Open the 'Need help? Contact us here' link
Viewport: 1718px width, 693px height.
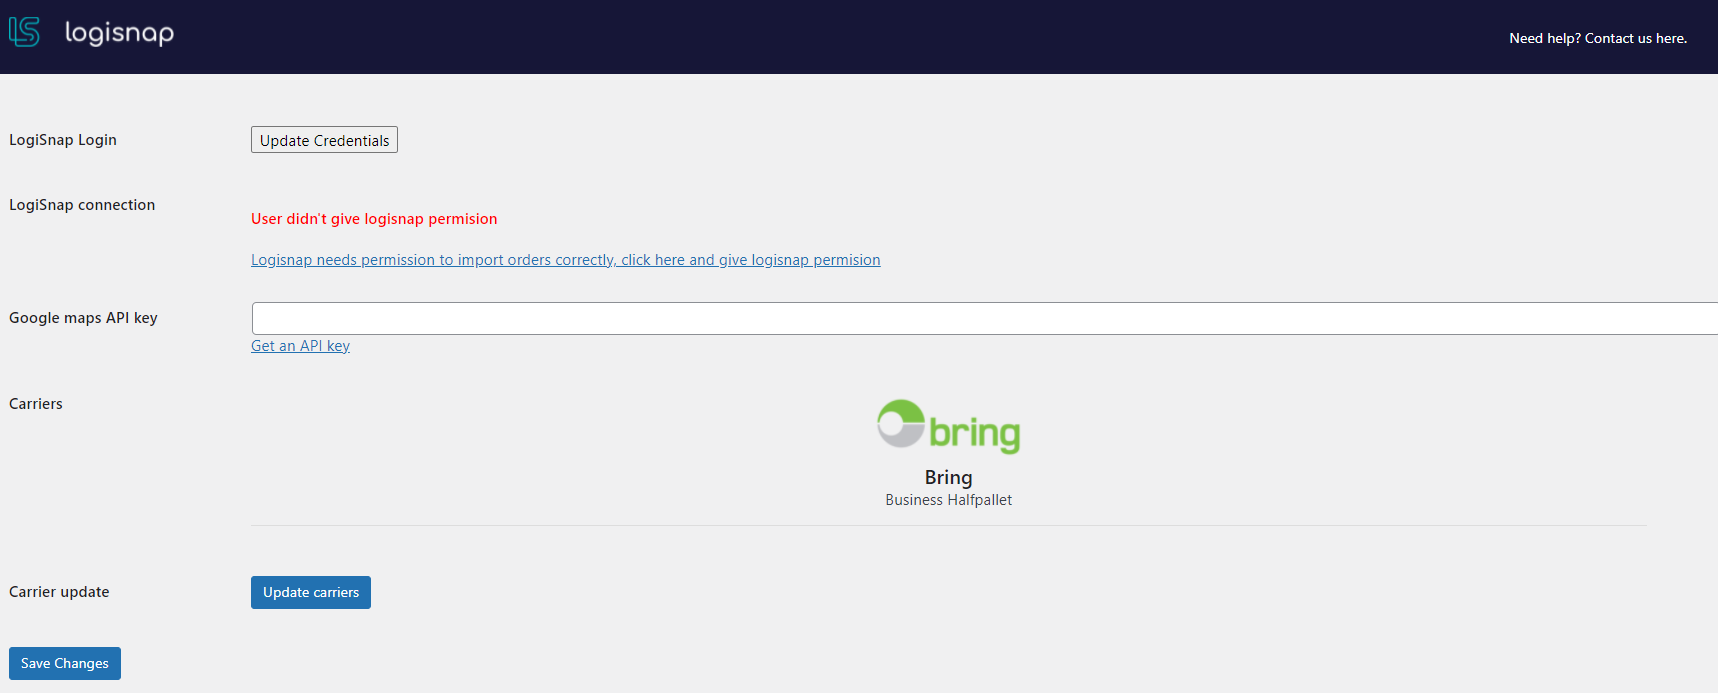click(1597, 38)
